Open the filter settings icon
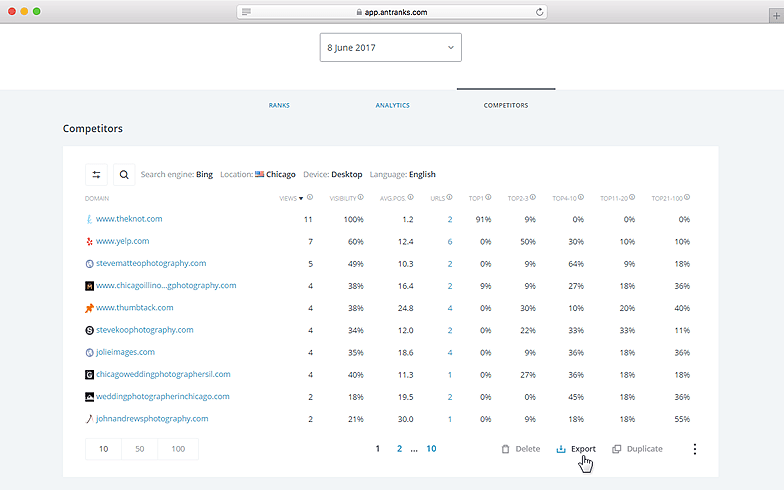 97,175
